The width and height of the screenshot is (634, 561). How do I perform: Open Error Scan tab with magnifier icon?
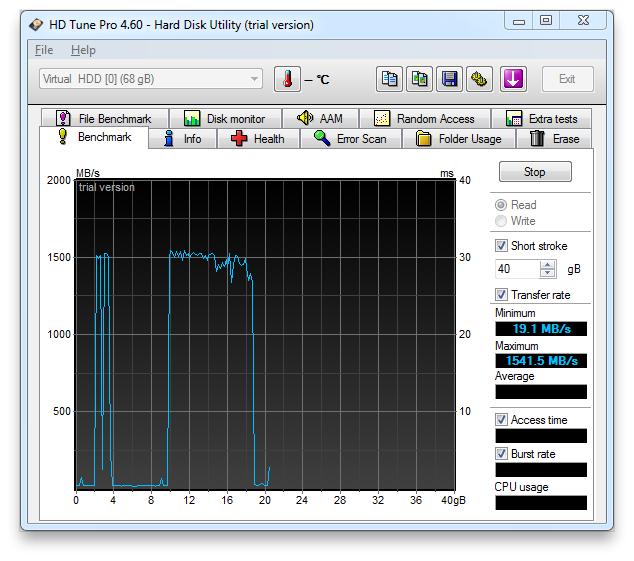coord(351,139)
